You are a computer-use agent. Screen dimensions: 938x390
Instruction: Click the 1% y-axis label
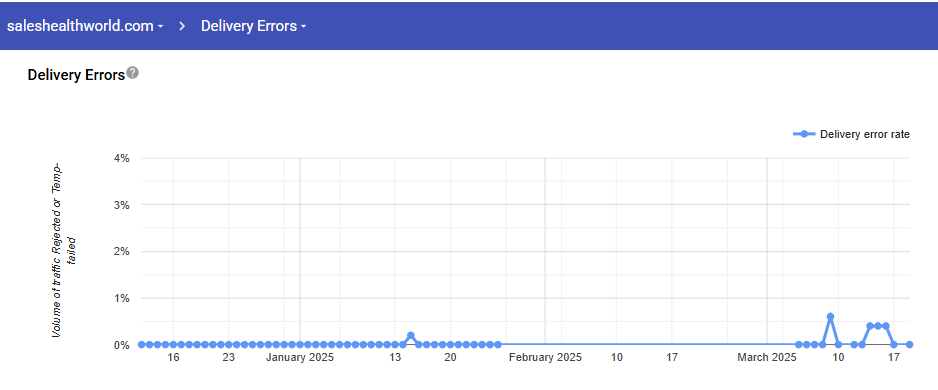click(122, 298)
